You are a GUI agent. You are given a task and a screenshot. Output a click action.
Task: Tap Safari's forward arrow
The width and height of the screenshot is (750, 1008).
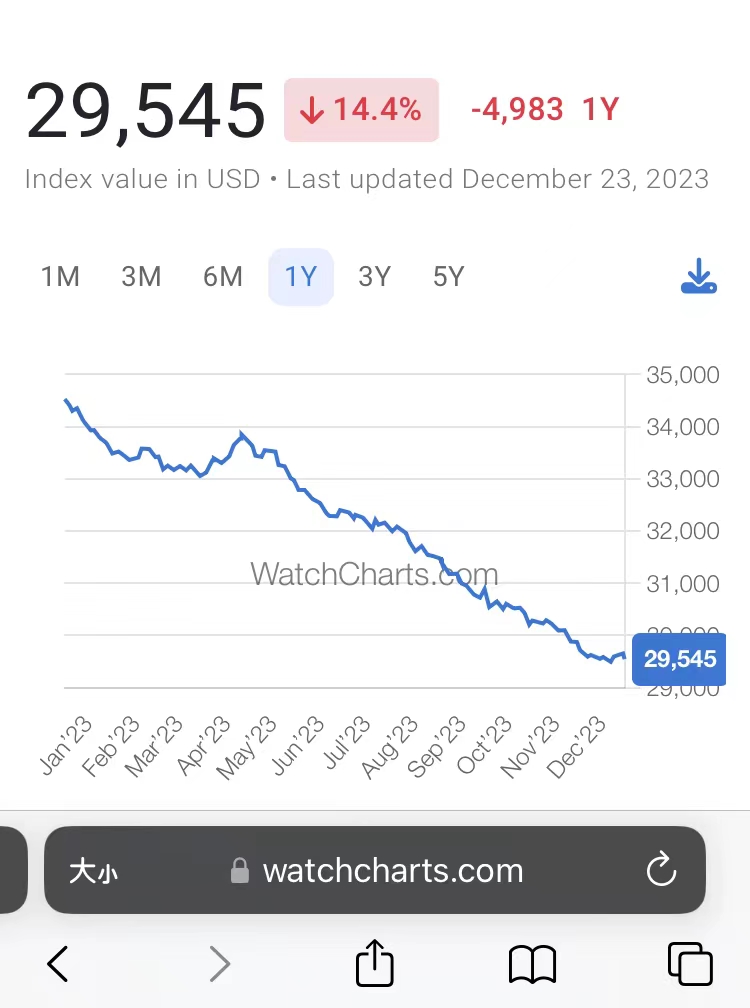pyautogui.click(x=220, y=964)
